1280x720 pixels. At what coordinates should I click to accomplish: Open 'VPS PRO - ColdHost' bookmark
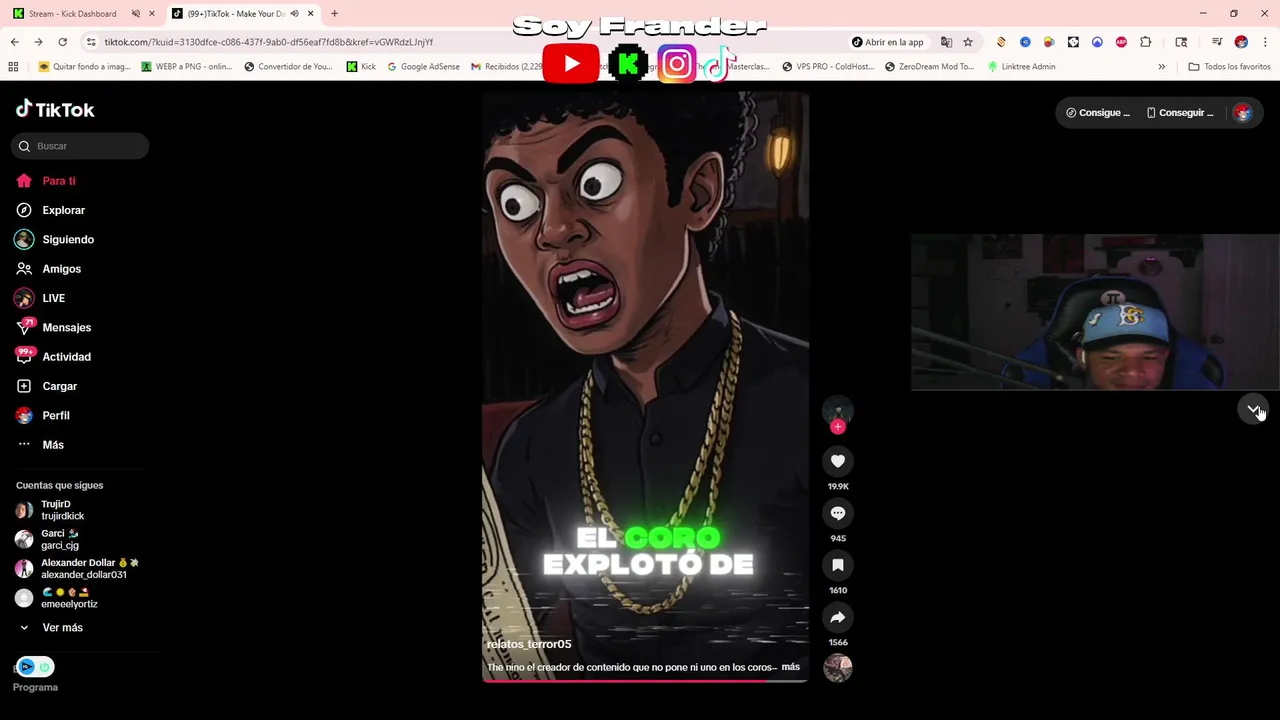(x=828, y=67)
